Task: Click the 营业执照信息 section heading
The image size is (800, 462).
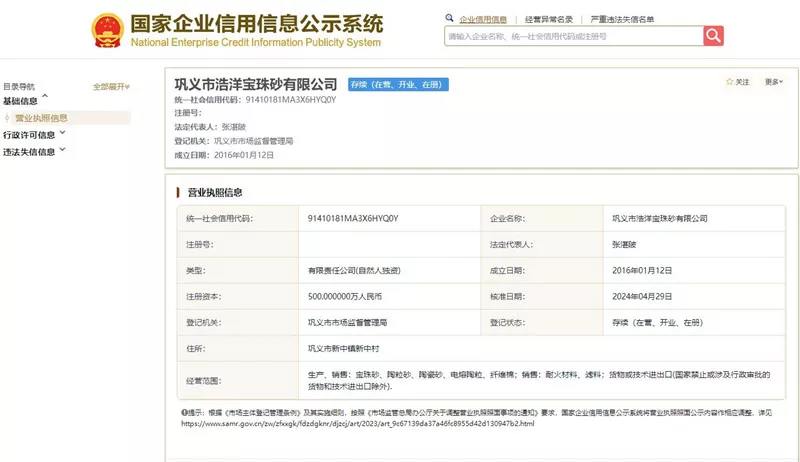Action: coord(215,192)
